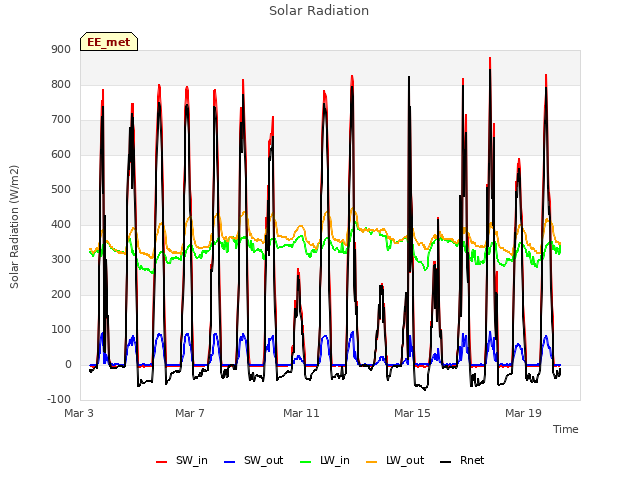Click the Mar 19 x-axis label

tap(523, 413)
